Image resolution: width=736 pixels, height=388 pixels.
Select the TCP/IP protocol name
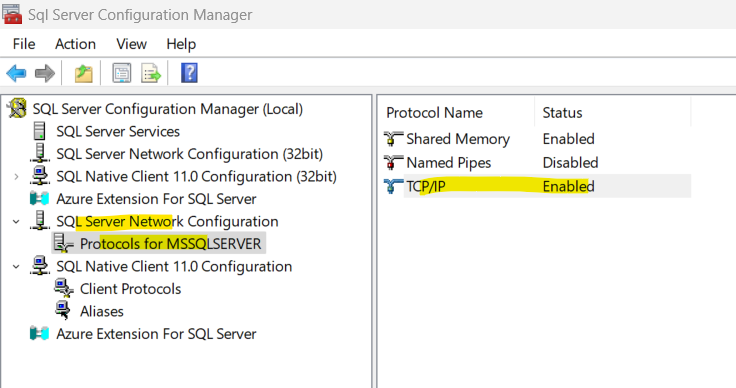point(426,186)
